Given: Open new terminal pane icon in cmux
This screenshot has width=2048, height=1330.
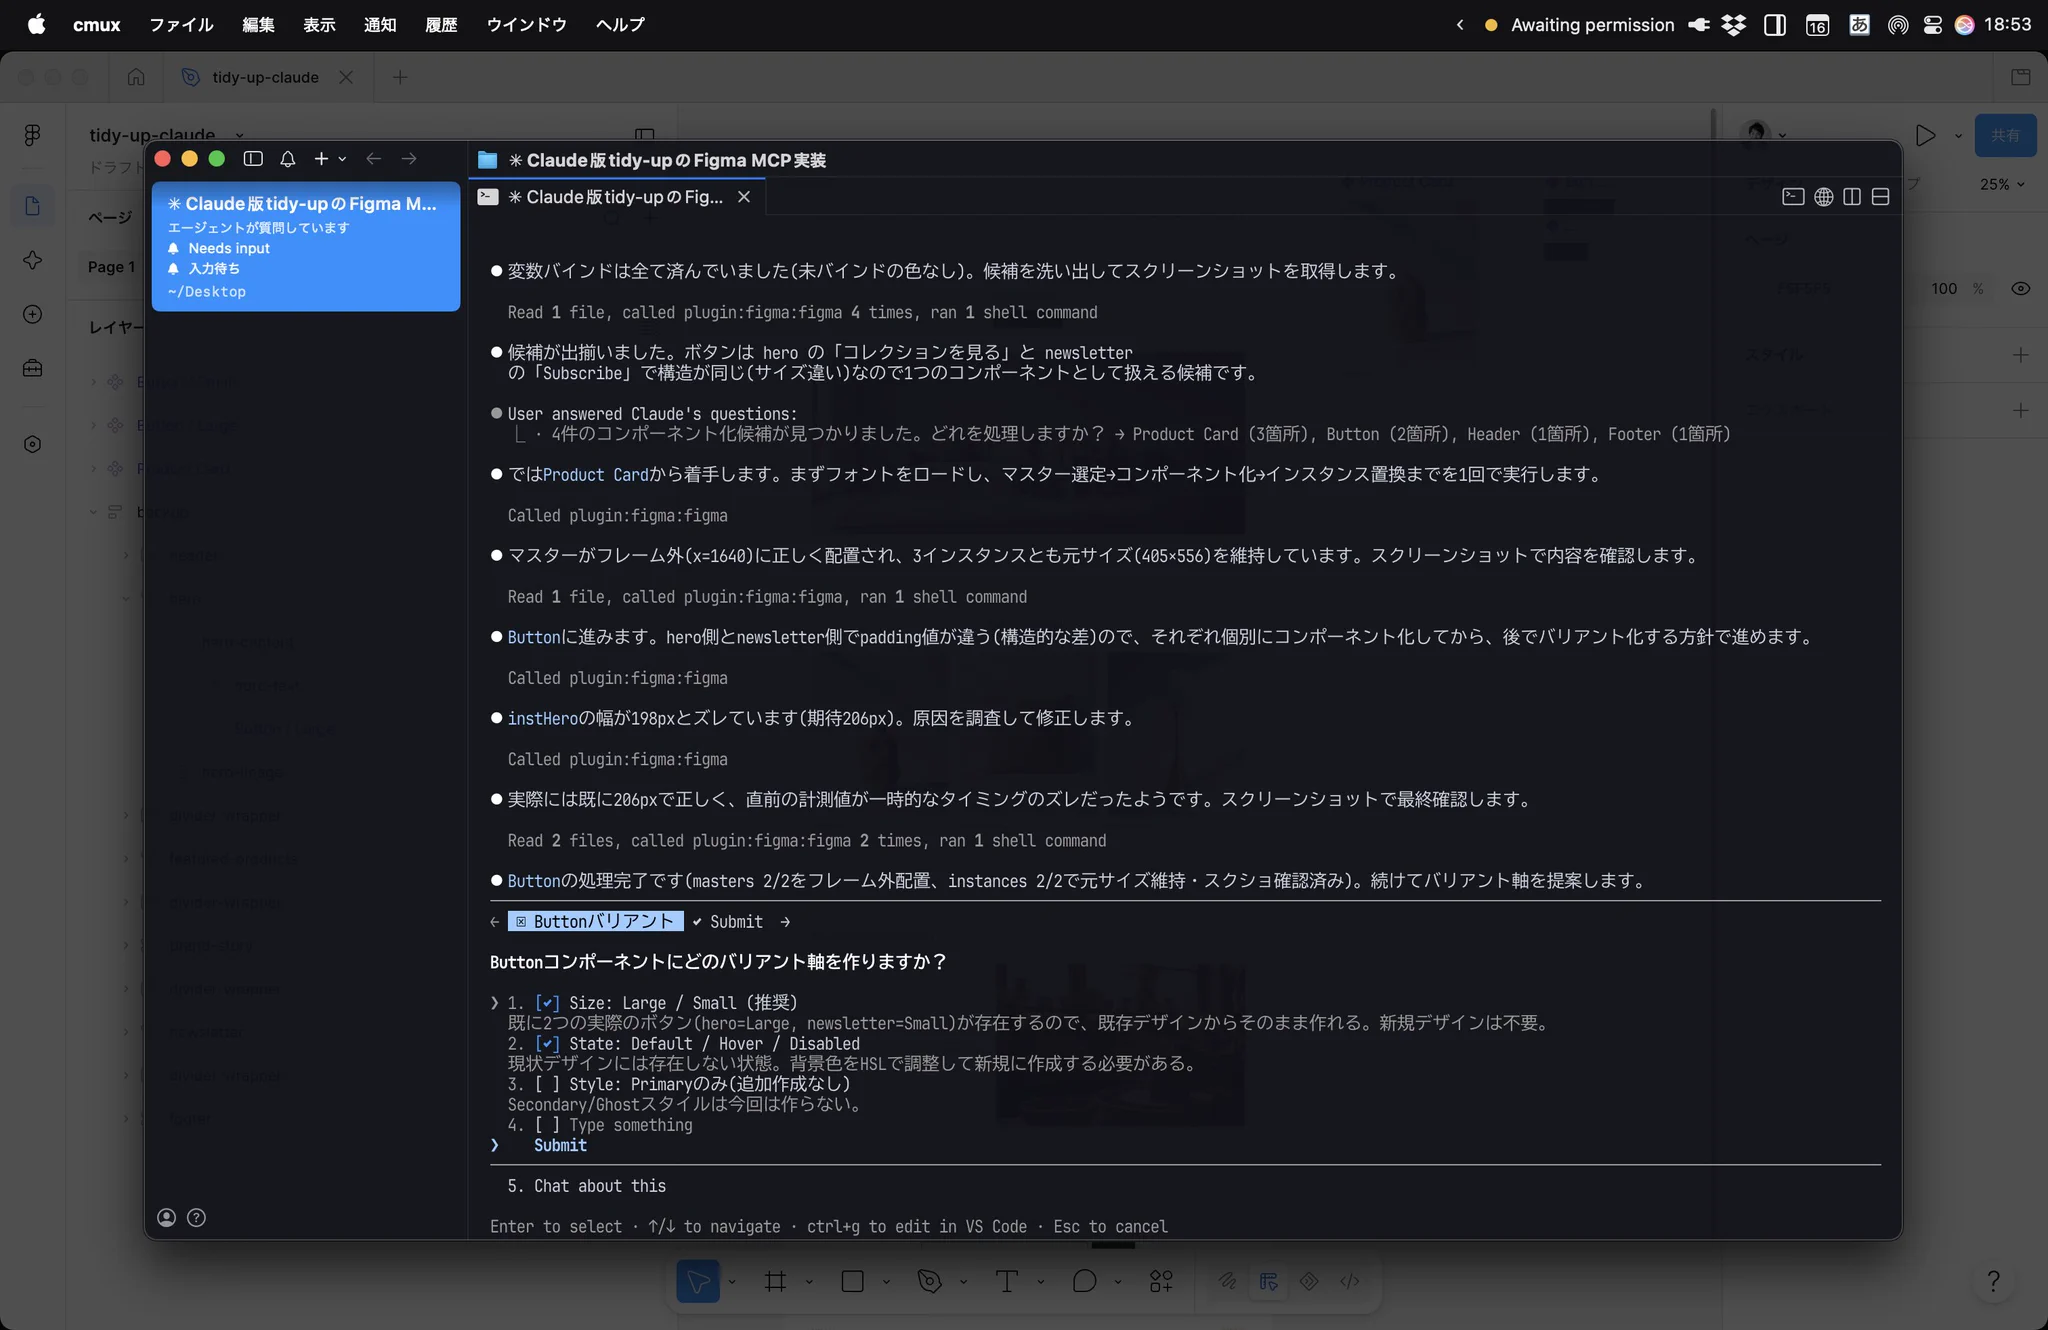Looking at the screenshot, I should click(x=1793, y=197).
